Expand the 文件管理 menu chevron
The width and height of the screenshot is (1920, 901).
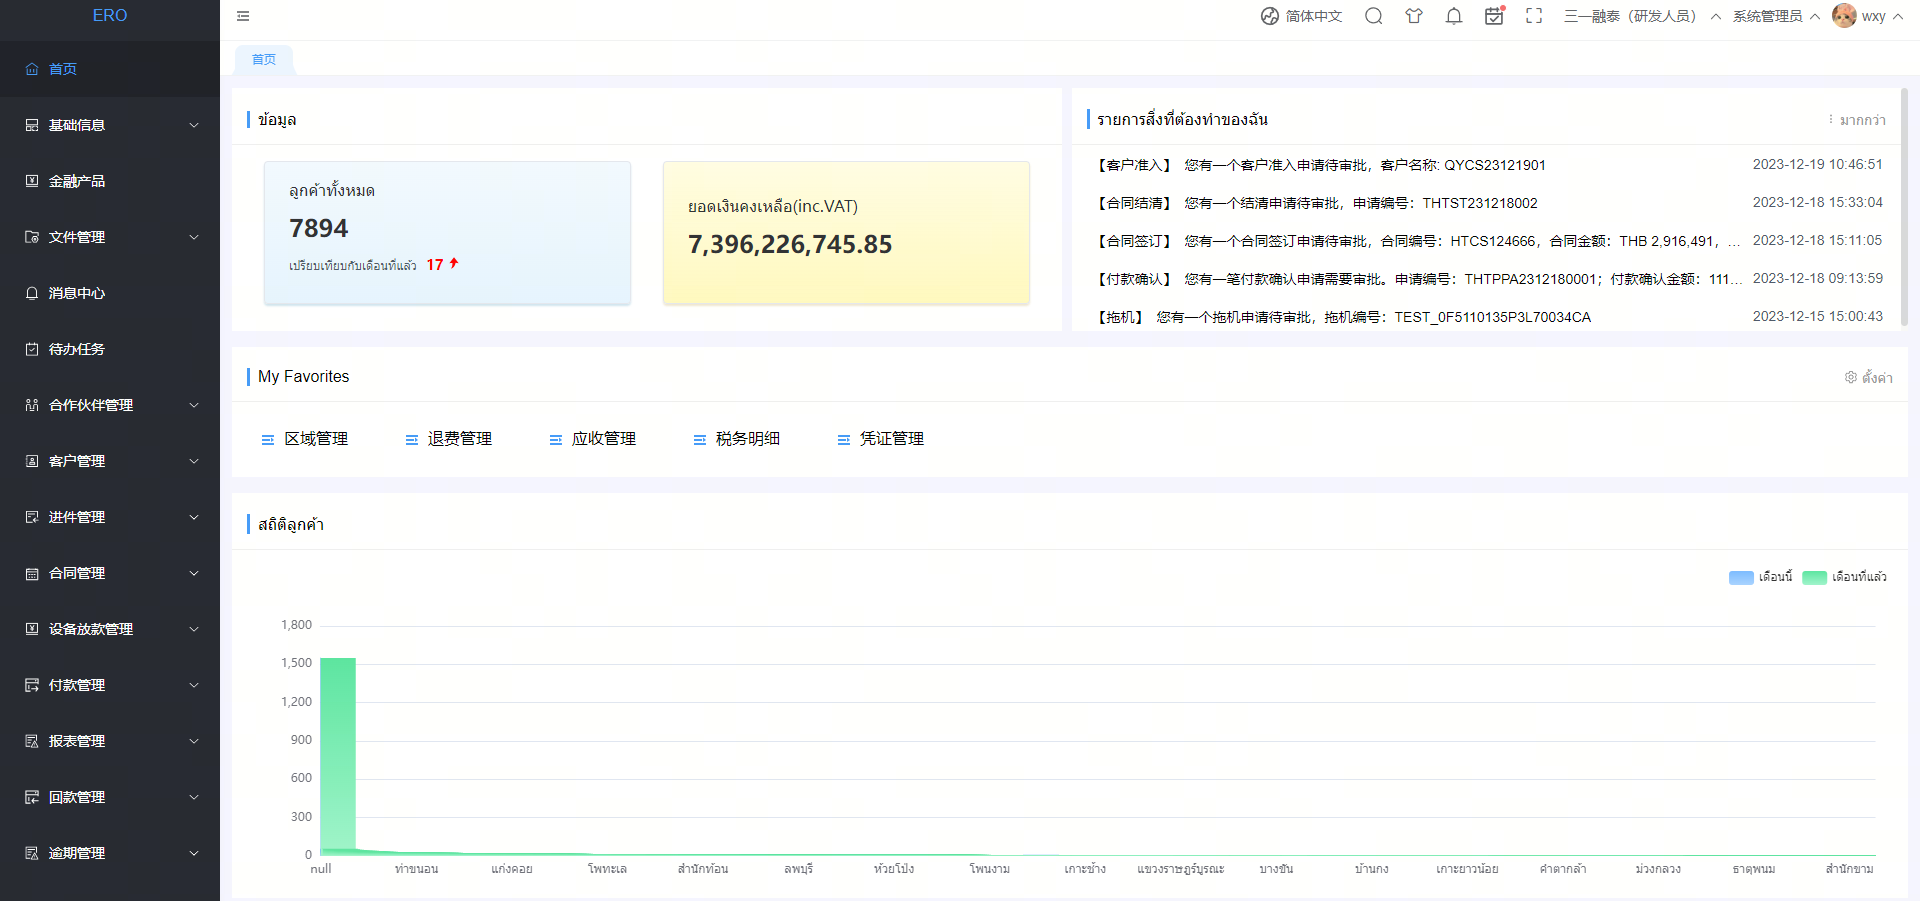pos(194,237)
